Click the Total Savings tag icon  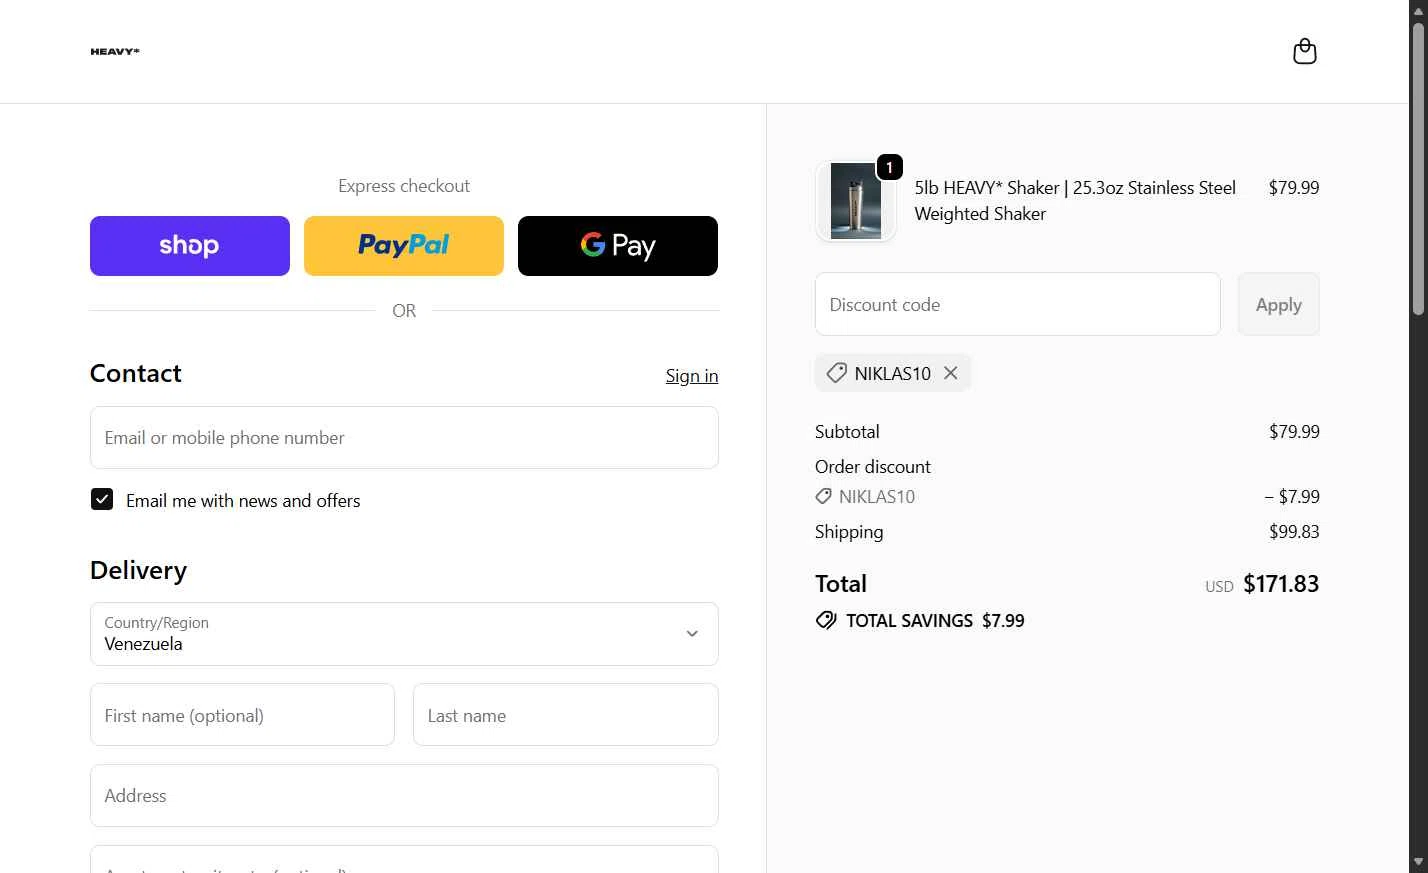[826, 620]
